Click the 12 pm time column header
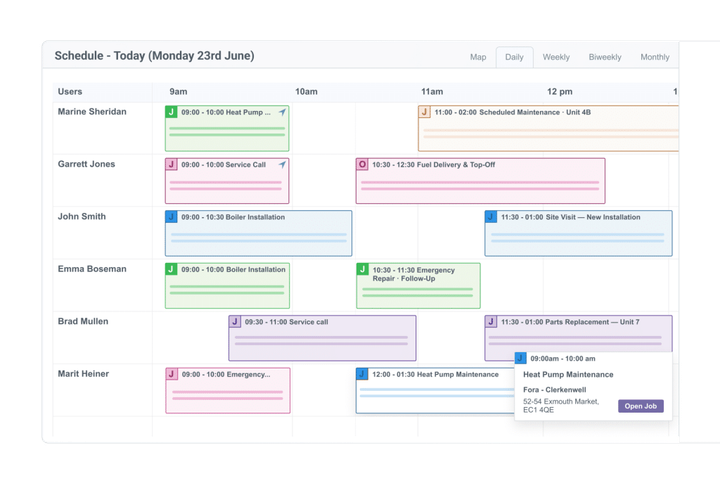720x485 pixels. pos(560,91)
